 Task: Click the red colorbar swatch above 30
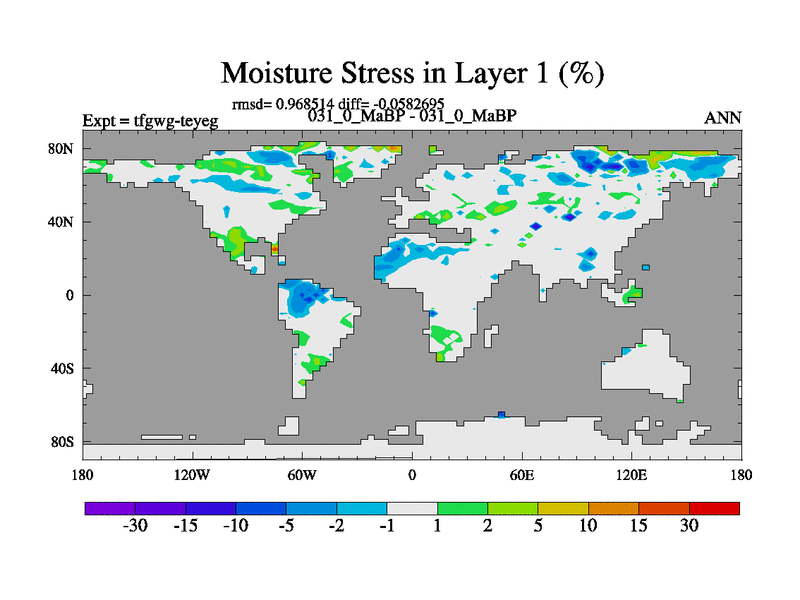[714, 508]
